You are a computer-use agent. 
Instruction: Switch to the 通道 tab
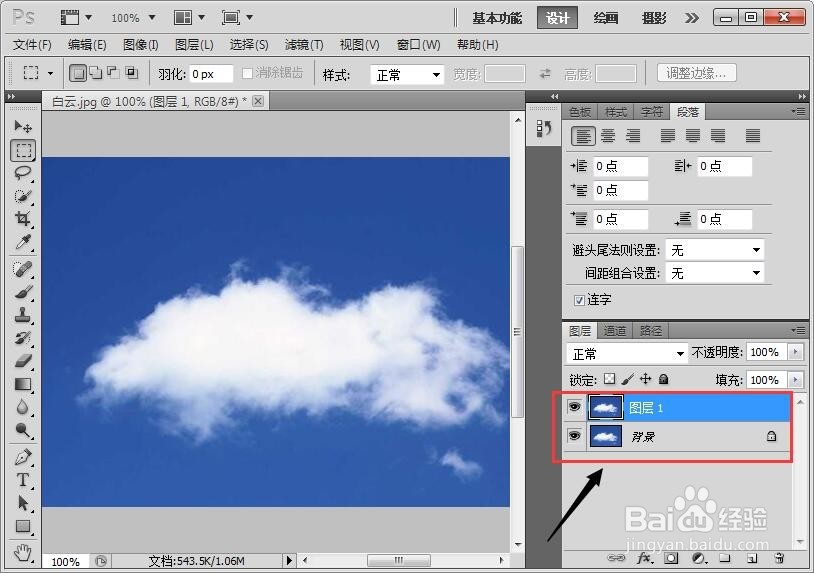(615, 331)
